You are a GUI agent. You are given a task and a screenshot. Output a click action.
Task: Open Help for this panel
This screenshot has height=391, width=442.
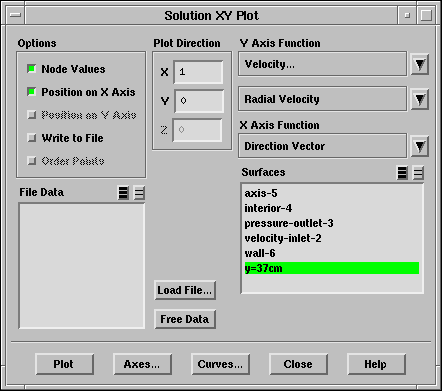(x=376, y=364)
